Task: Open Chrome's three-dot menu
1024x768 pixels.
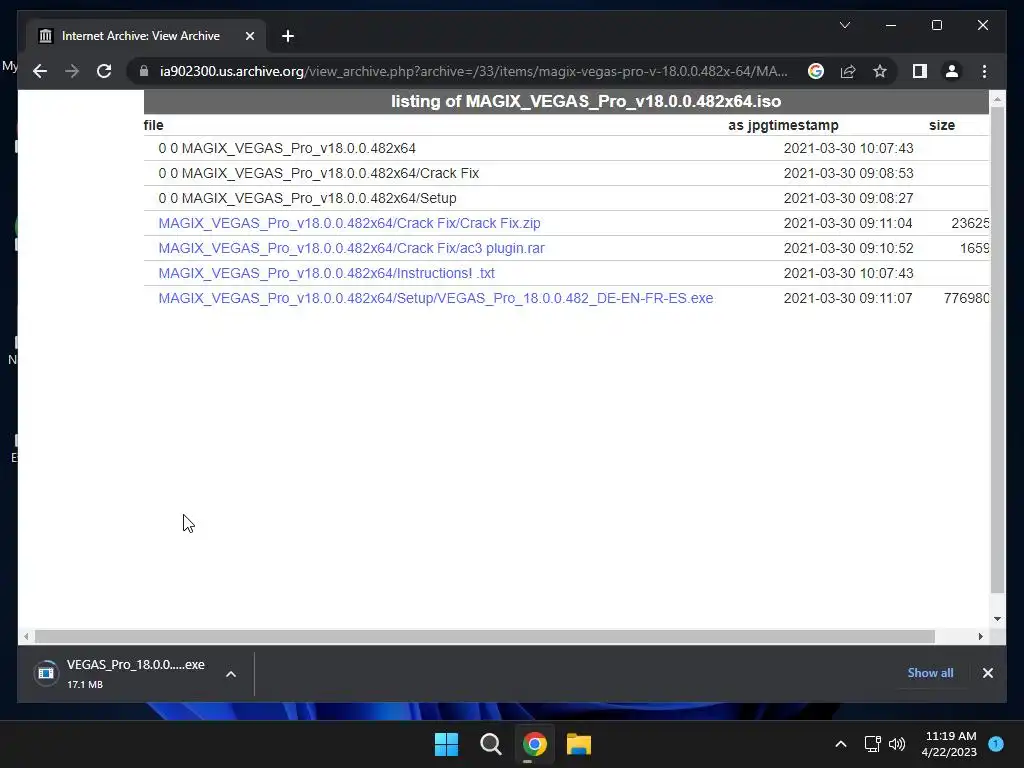Action: 984,71
